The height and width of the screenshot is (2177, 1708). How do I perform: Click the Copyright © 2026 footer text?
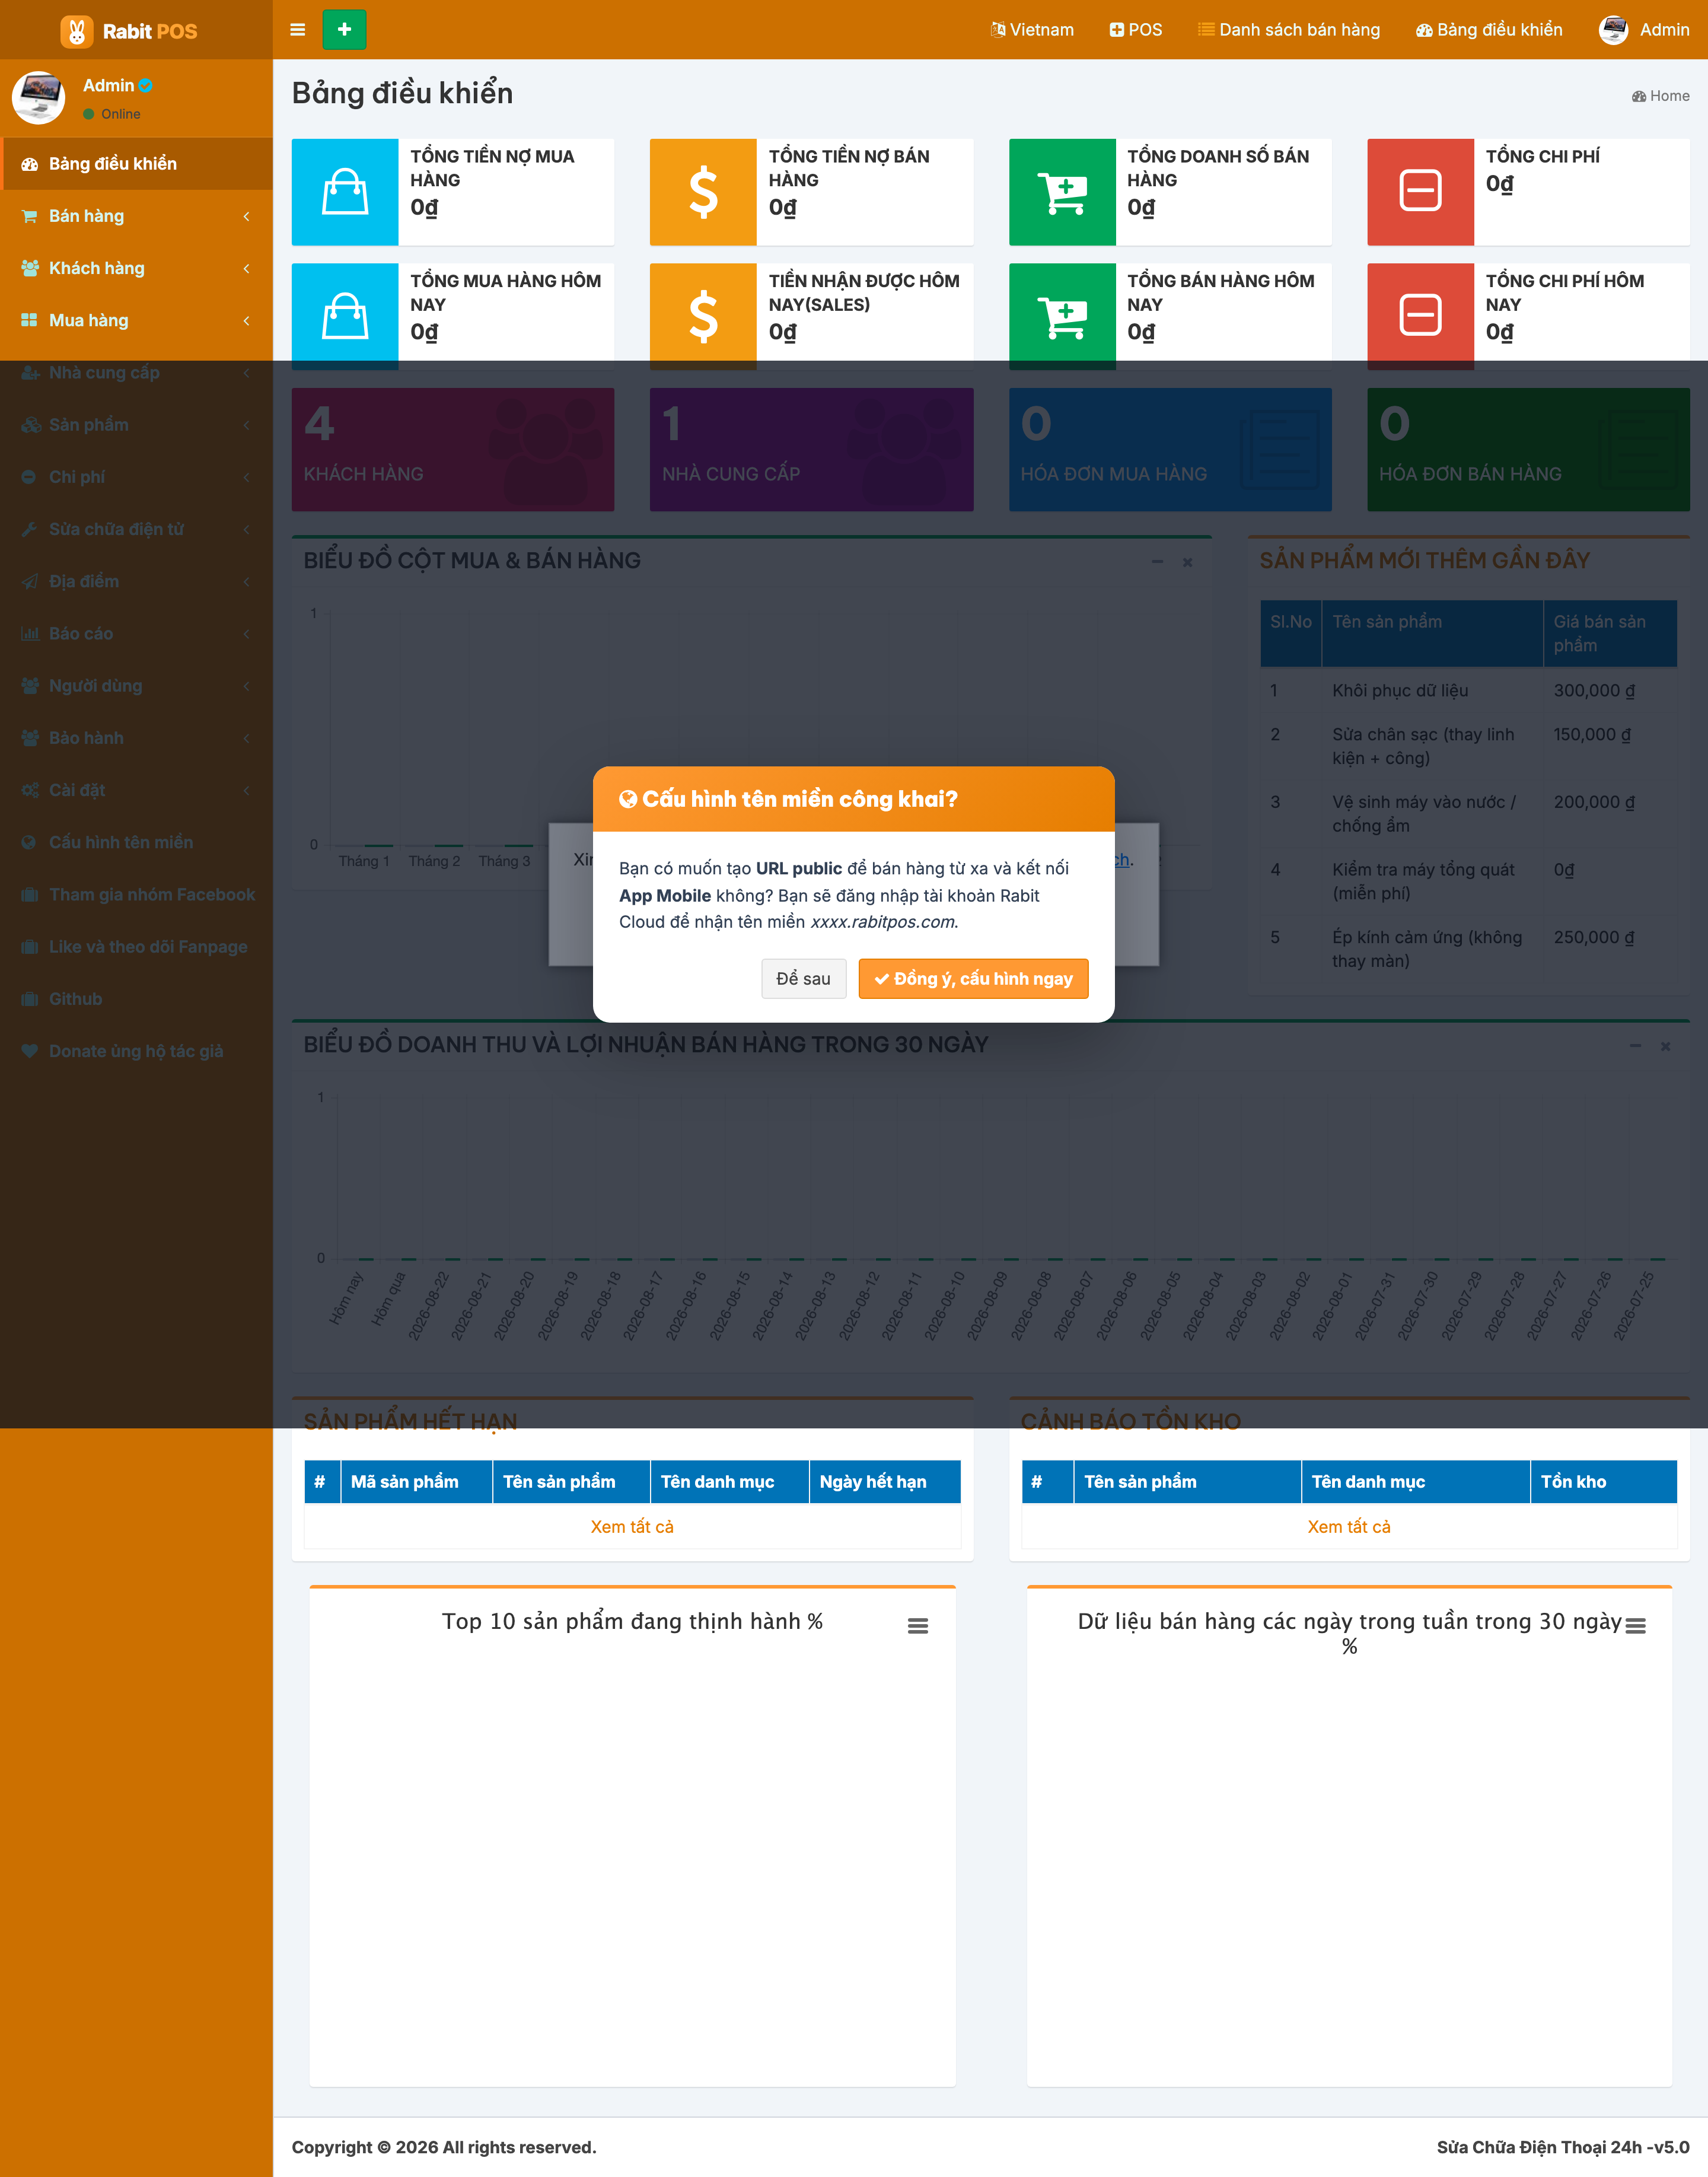coord(444,2147)
